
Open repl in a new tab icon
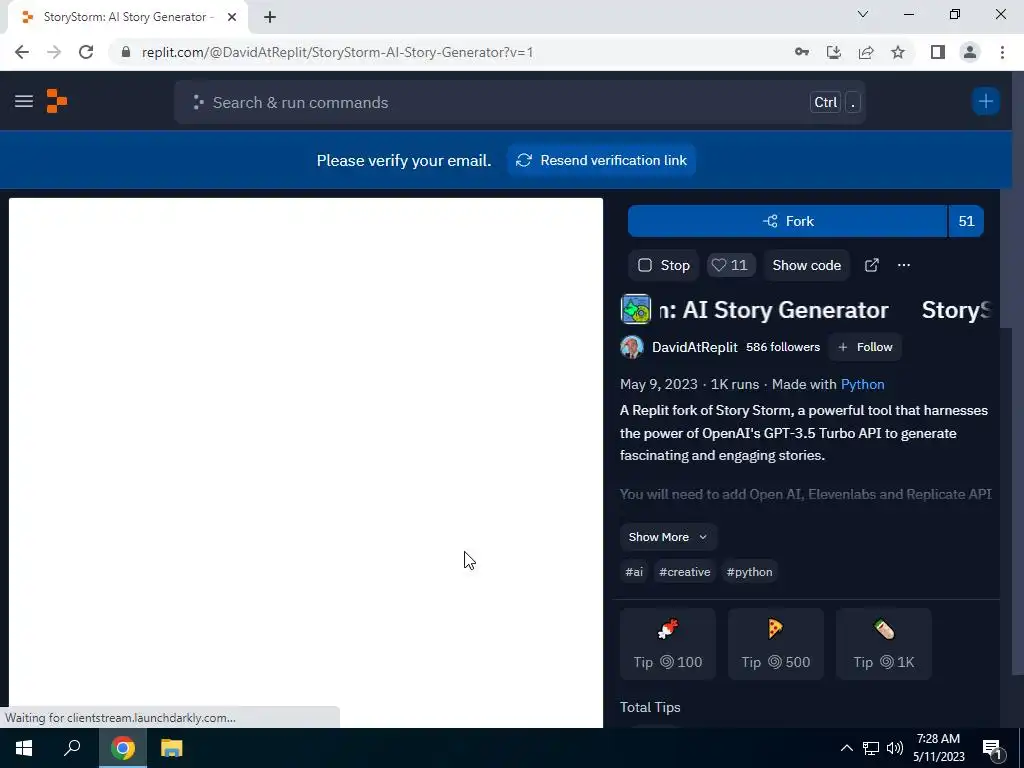point(871,265)
